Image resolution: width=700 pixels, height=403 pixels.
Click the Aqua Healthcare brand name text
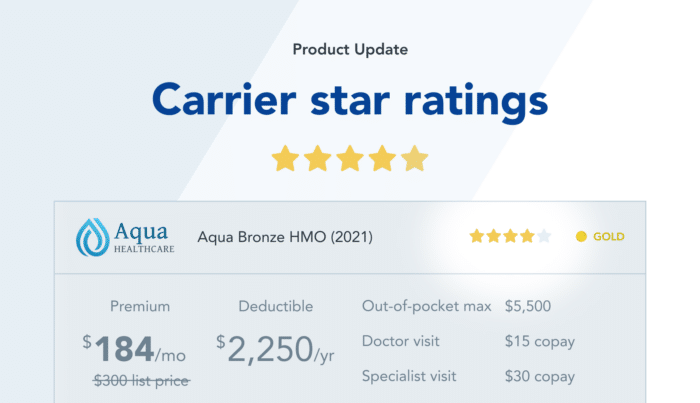pyautogui.click(x=144, y=237)
